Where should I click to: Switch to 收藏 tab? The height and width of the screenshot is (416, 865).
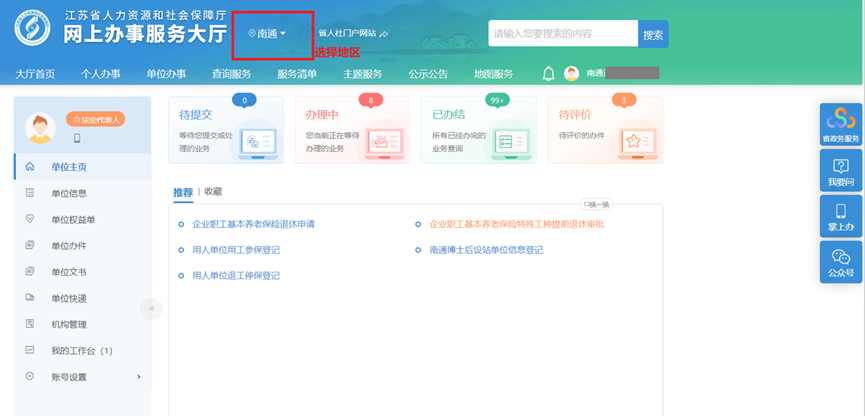213,191
